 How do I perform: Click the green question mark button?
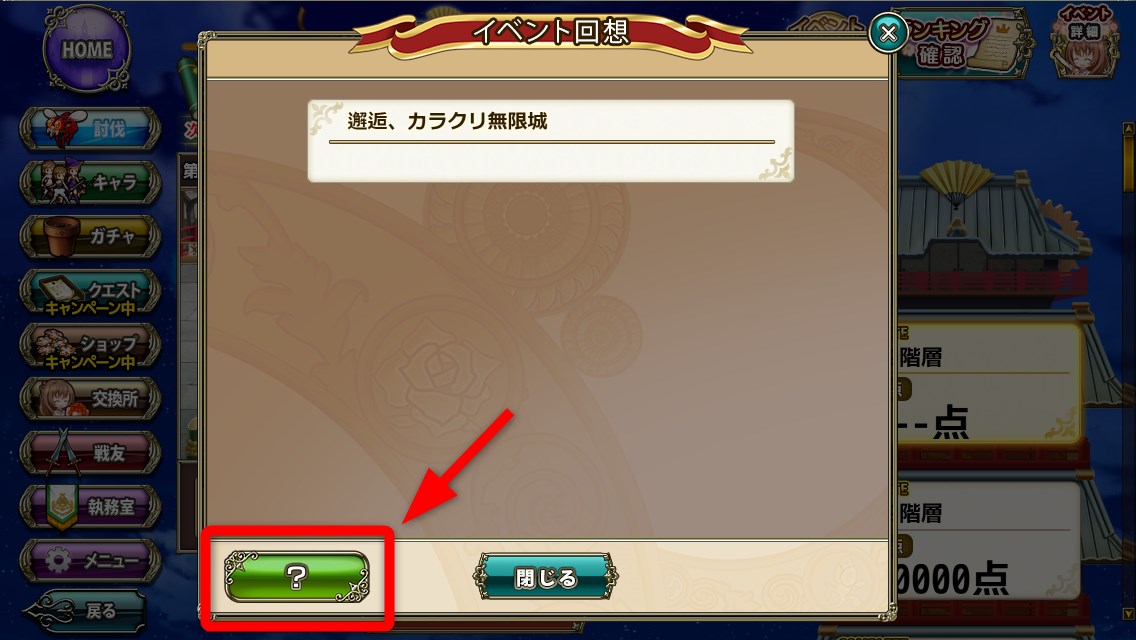pos(297,577)
